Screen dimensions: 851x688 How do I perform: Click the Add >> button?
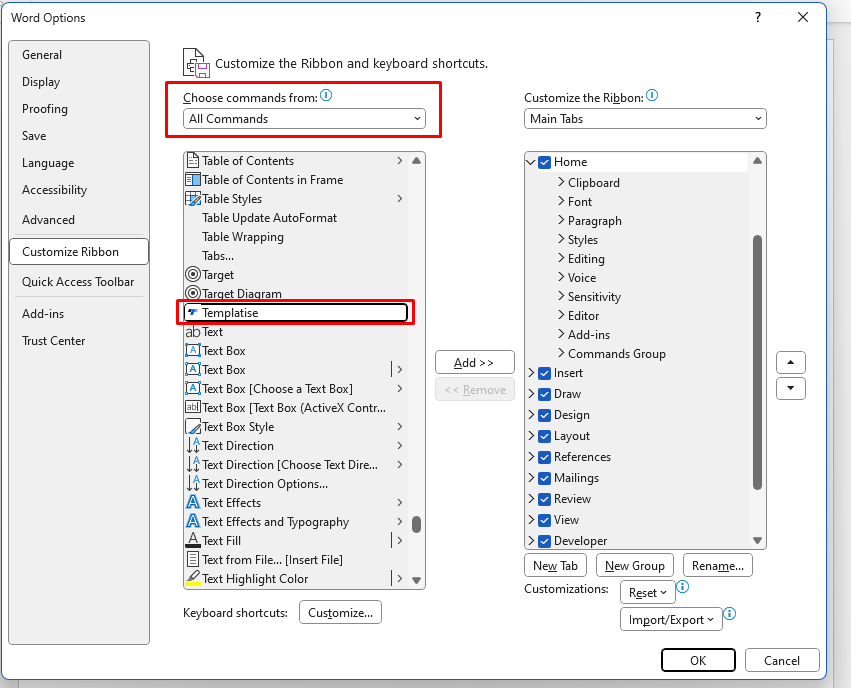(474, 362)
